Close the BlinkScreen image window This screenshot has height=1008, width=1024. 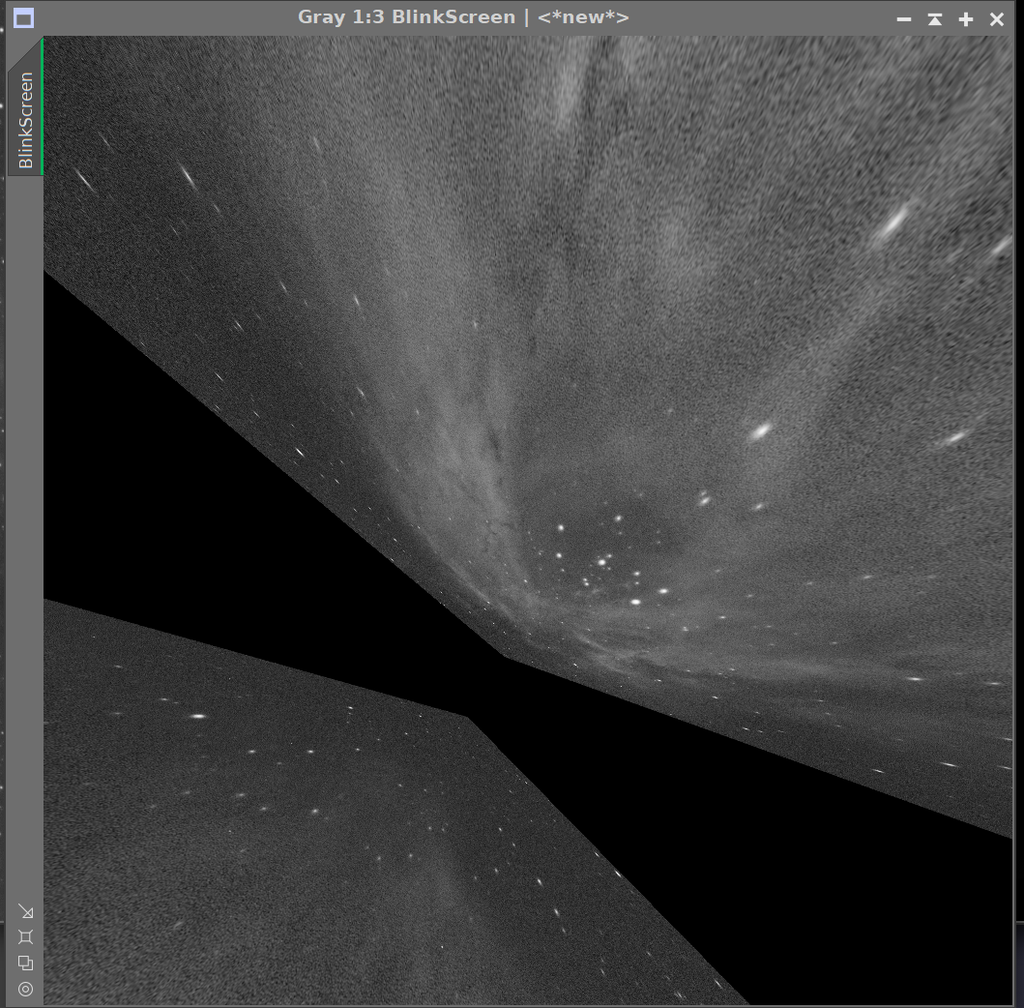[997, 19]
